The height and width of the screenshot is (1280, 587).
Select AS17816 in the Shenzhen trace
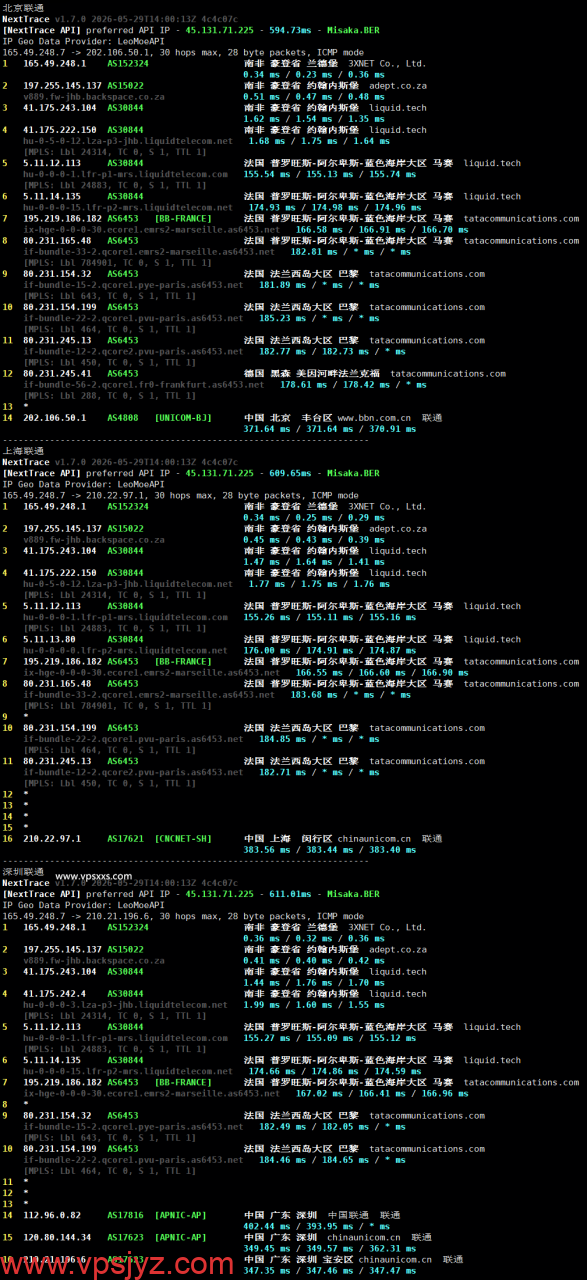coord(125,1215)
